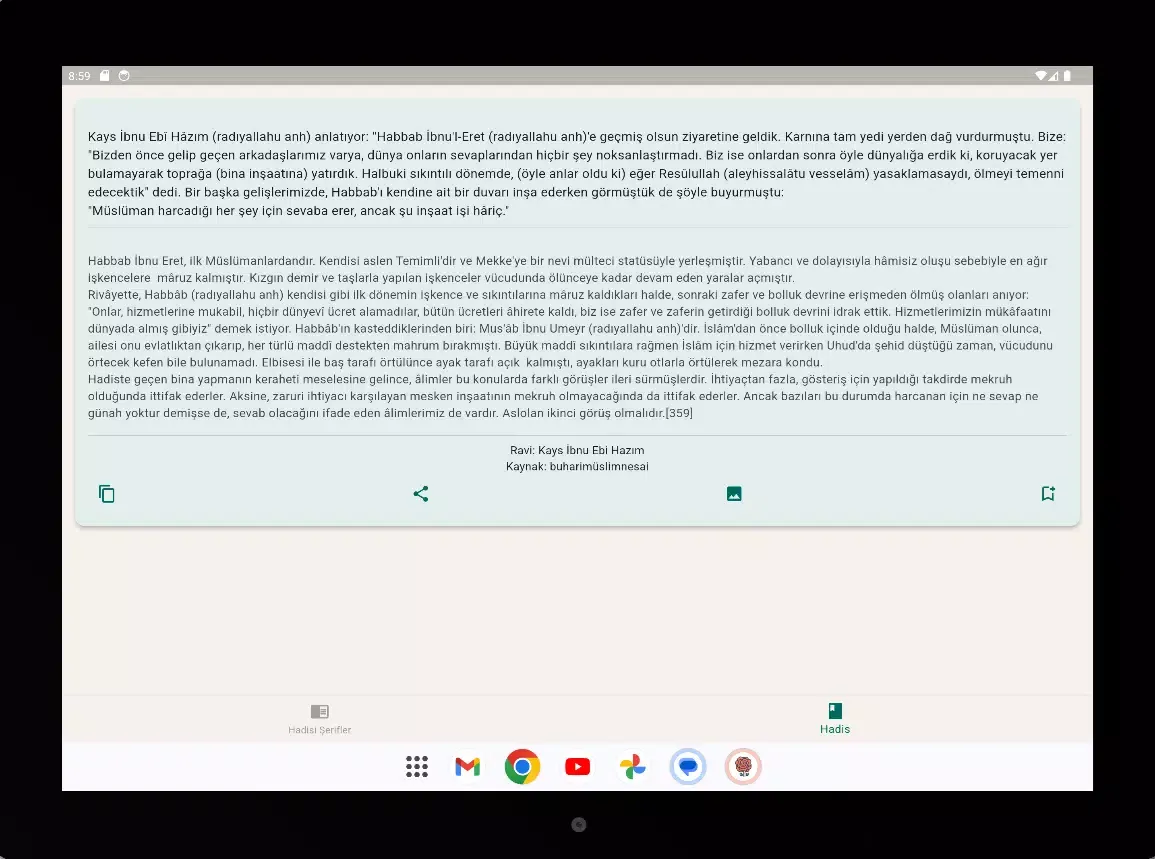
Task: Tap the 8:59 clock in status bar
Action: tap(79, 76)
